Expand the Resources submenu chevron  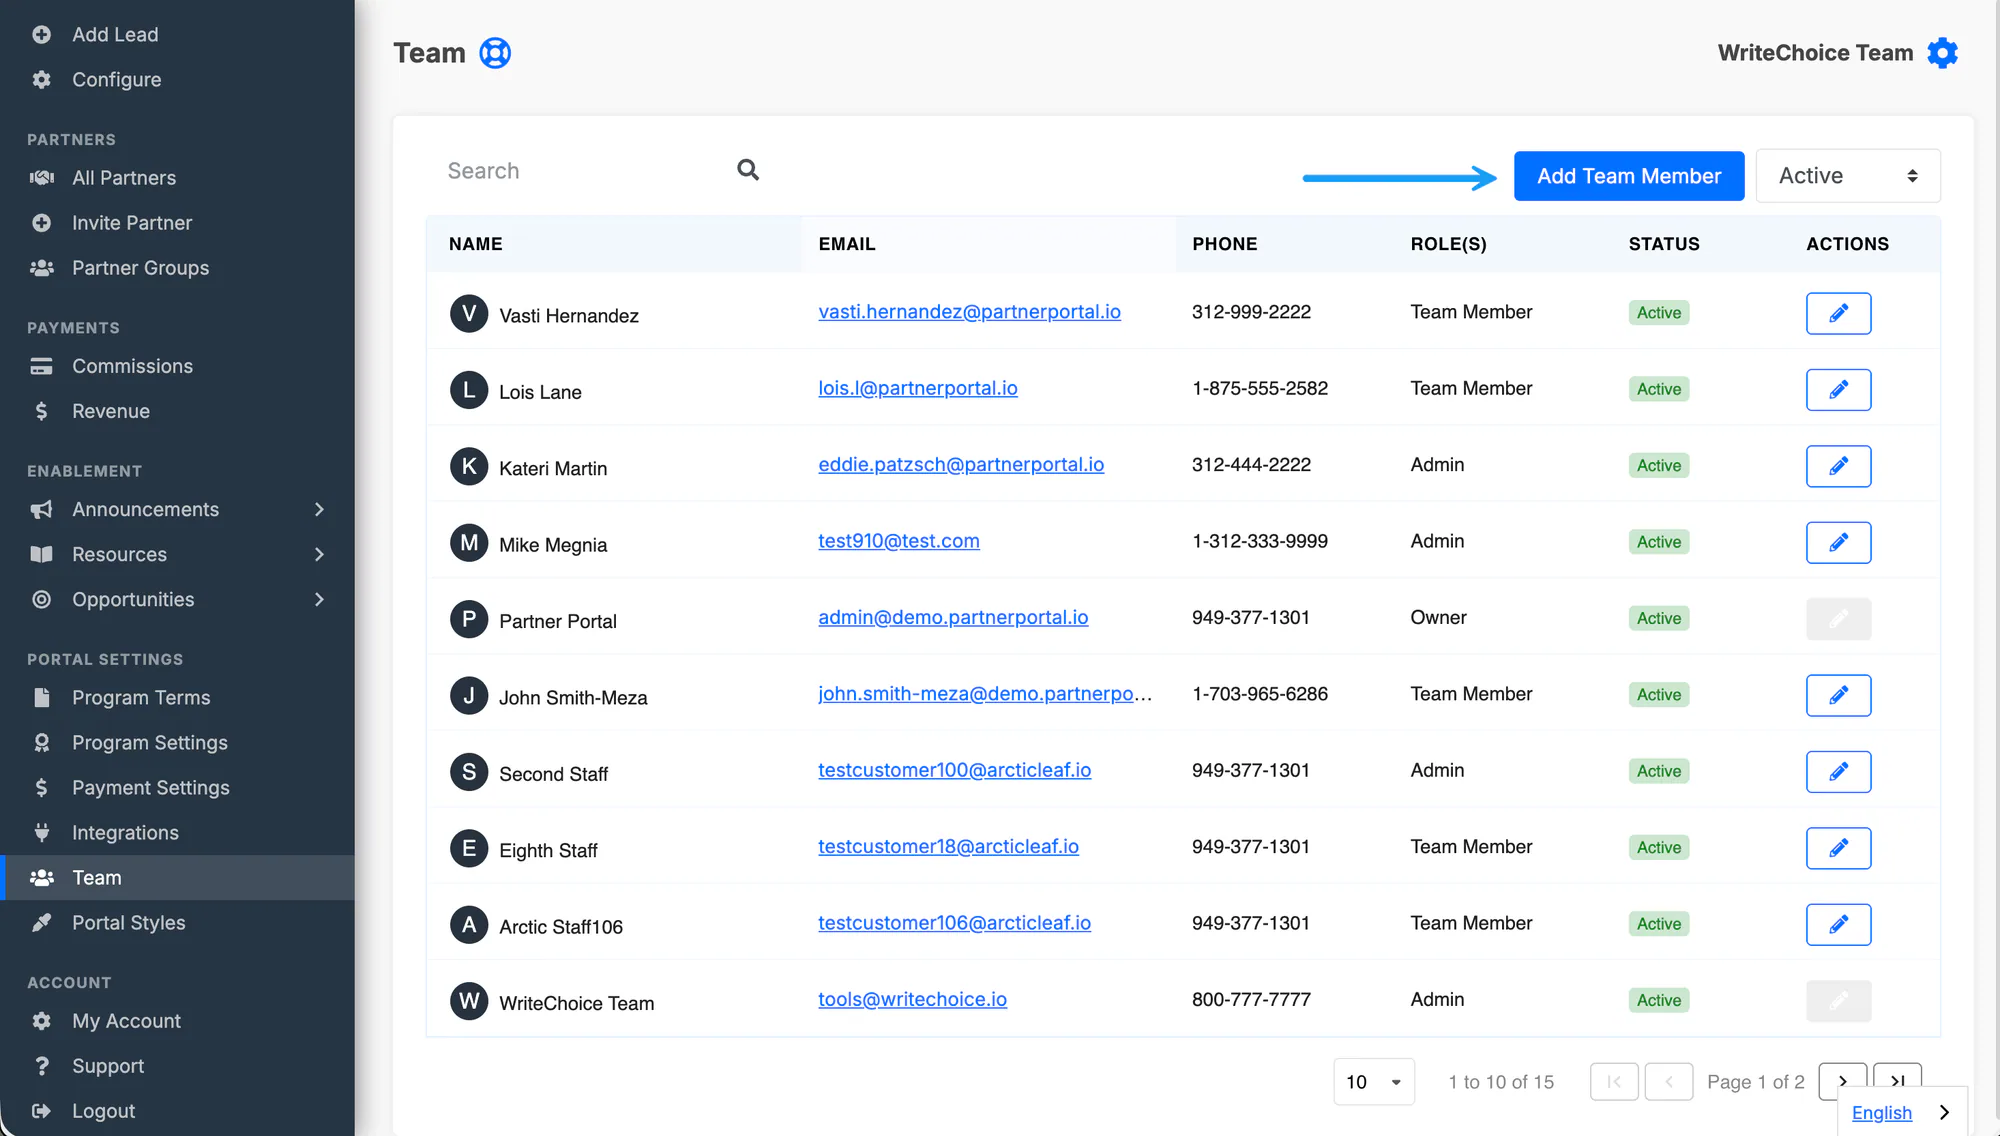[x=319, y=554]
